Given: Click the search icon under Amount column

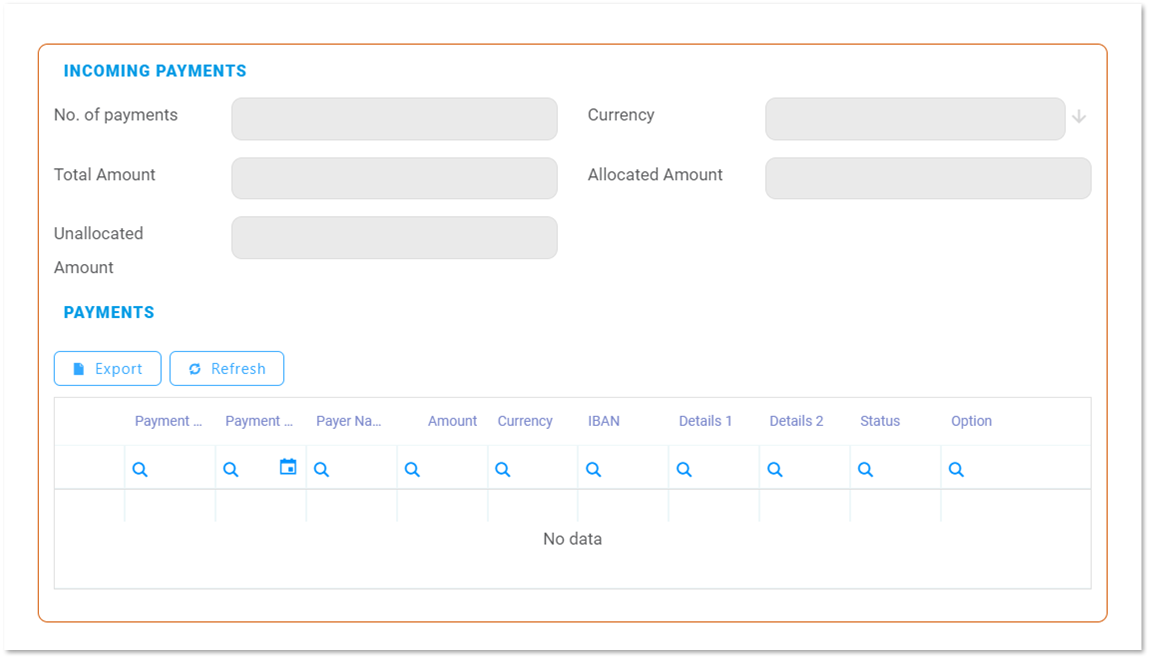Looking at the screenshot, I should [x=412, y=469].
